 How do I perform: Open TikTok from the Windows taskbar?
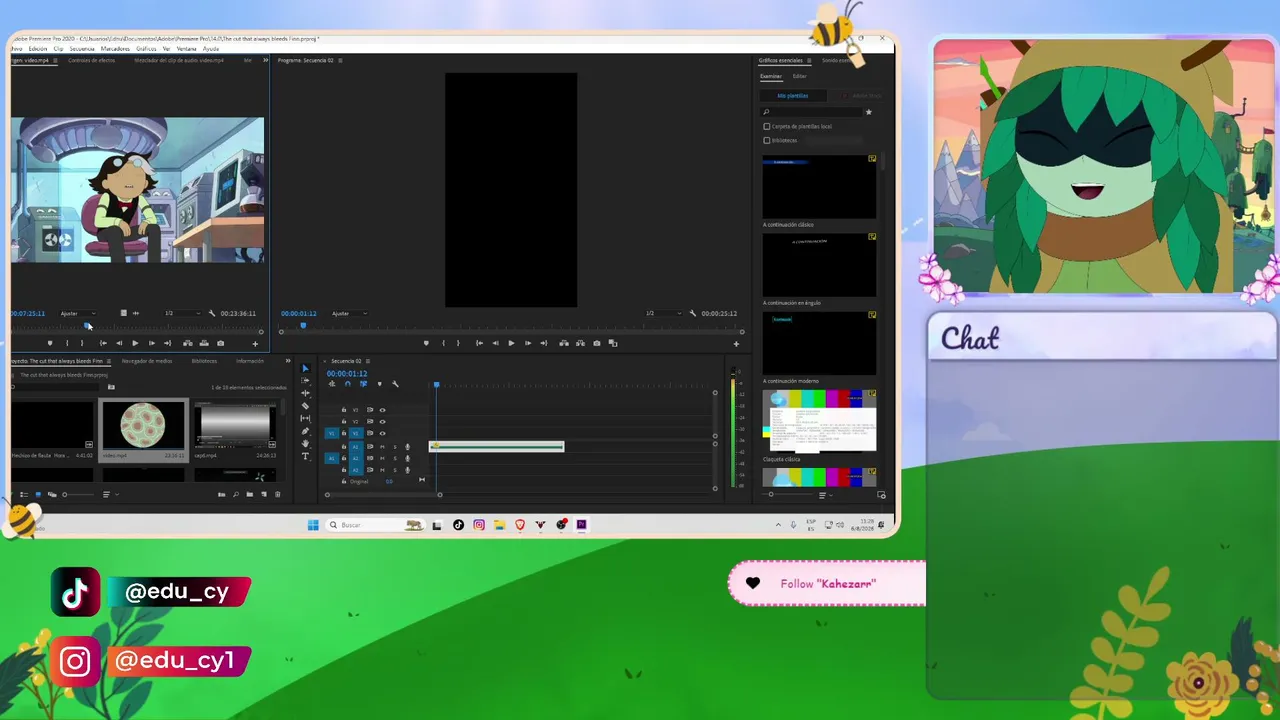tap(459, 525)
